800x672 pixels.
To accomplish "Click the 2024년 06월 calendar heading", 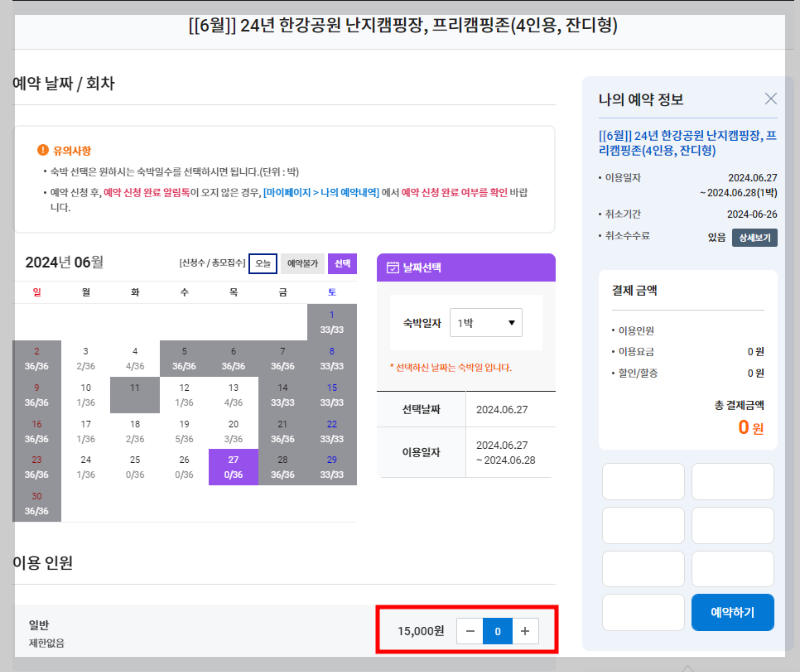I will click(x=64, y=262).
